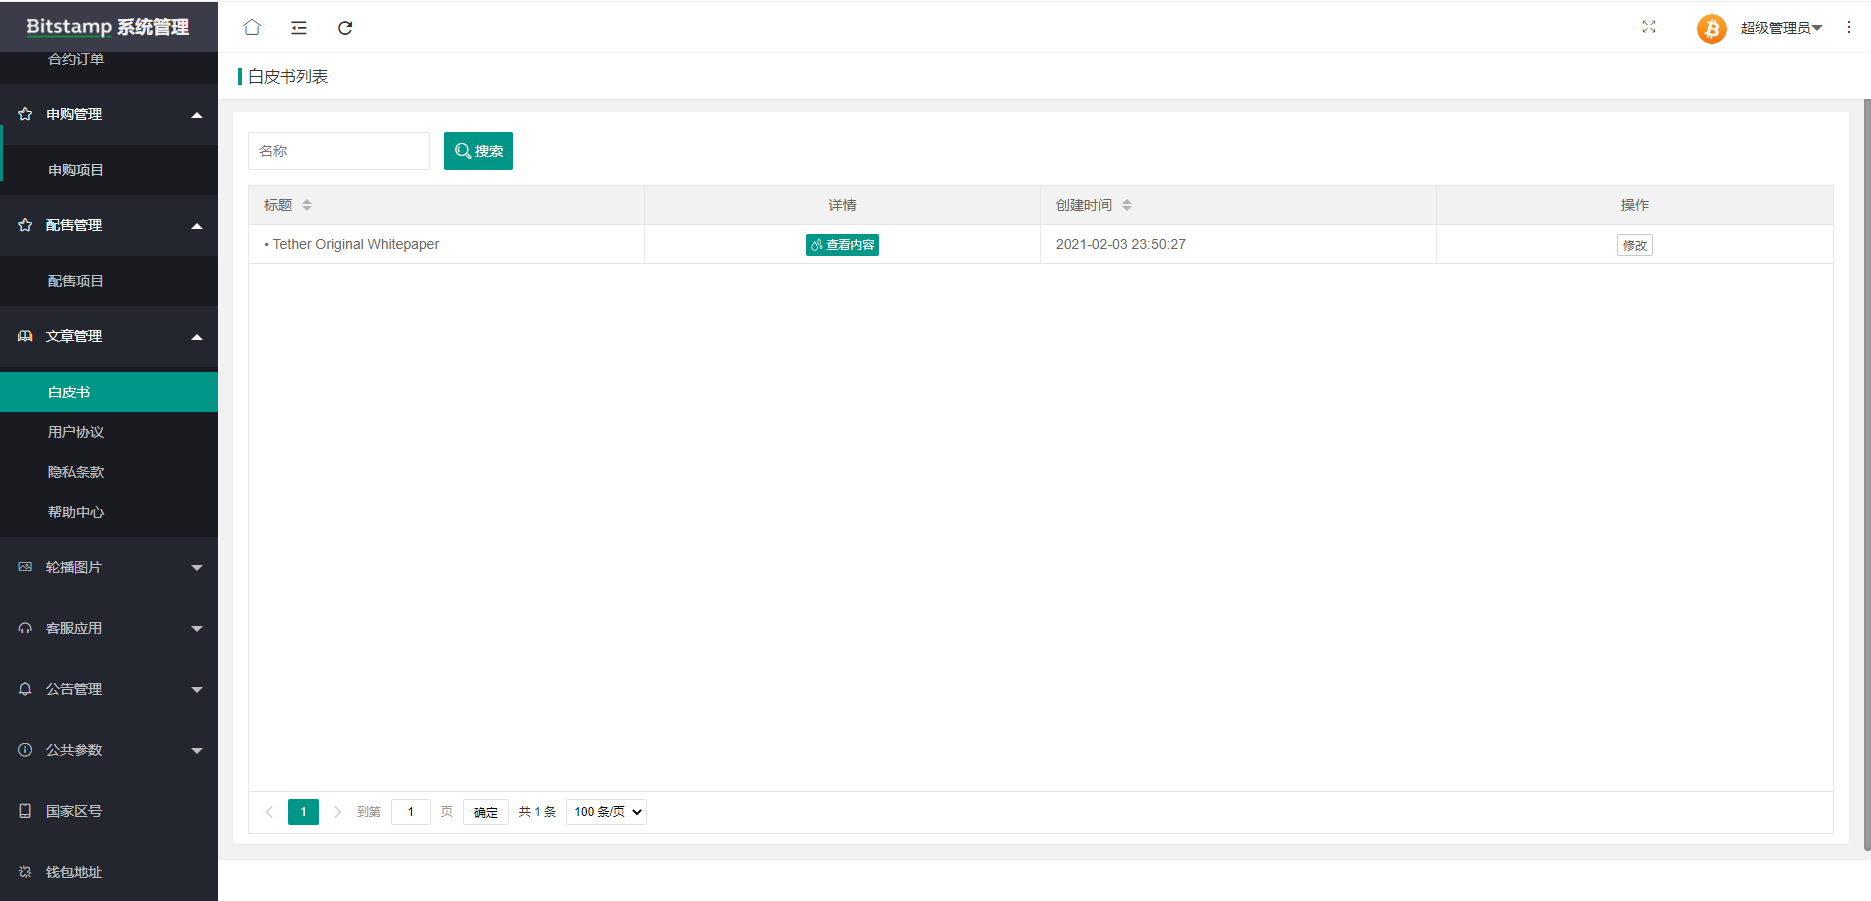Open the vertical three-dot more menu
Screen dimensions: 1871x901
point(1849,28)
